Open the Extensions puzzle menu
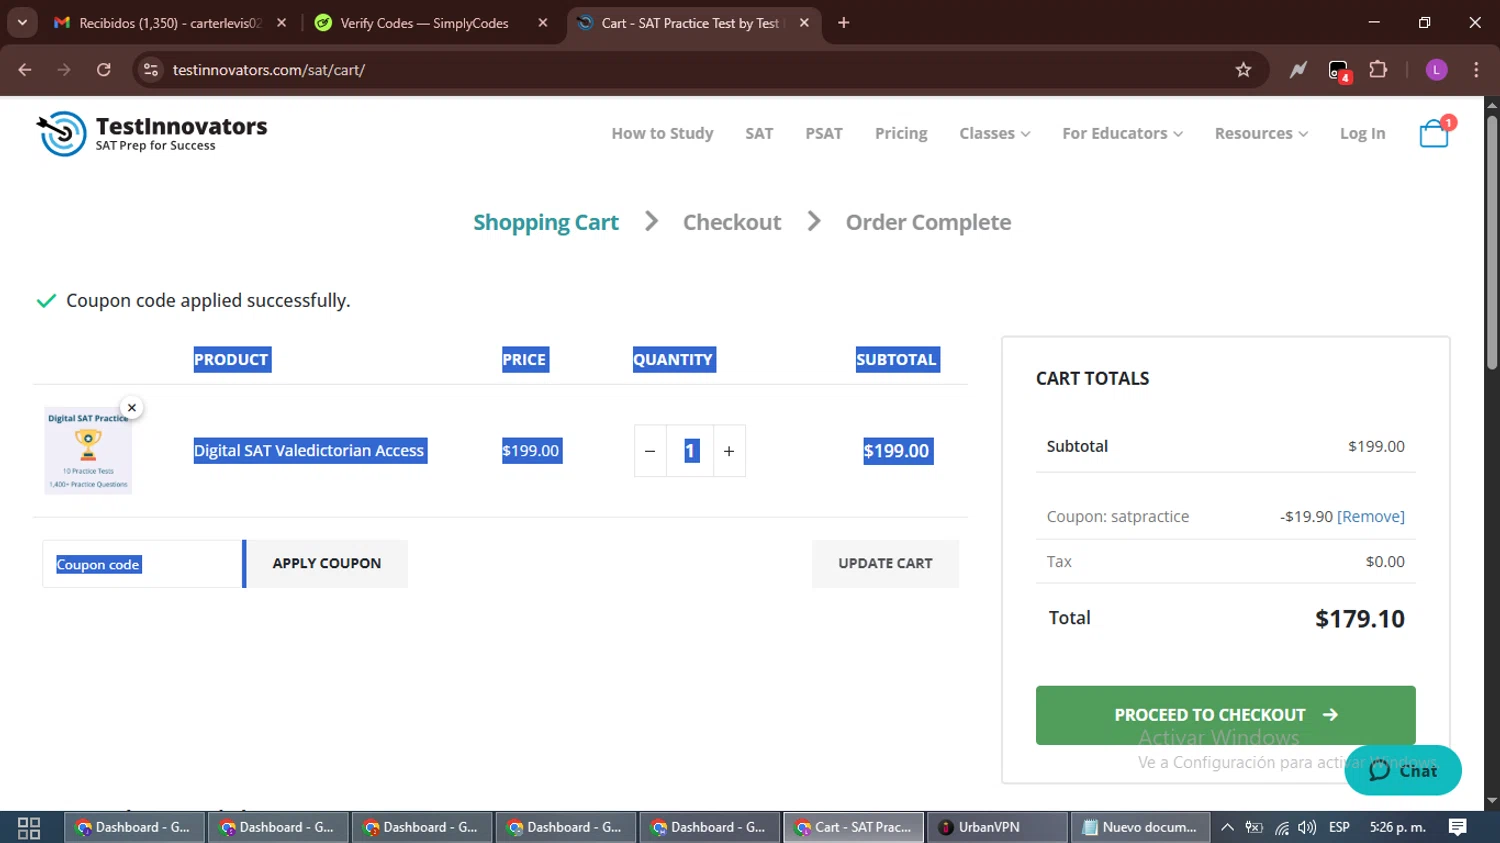Screen dimensions: 1500x843 click(1378, 70)
